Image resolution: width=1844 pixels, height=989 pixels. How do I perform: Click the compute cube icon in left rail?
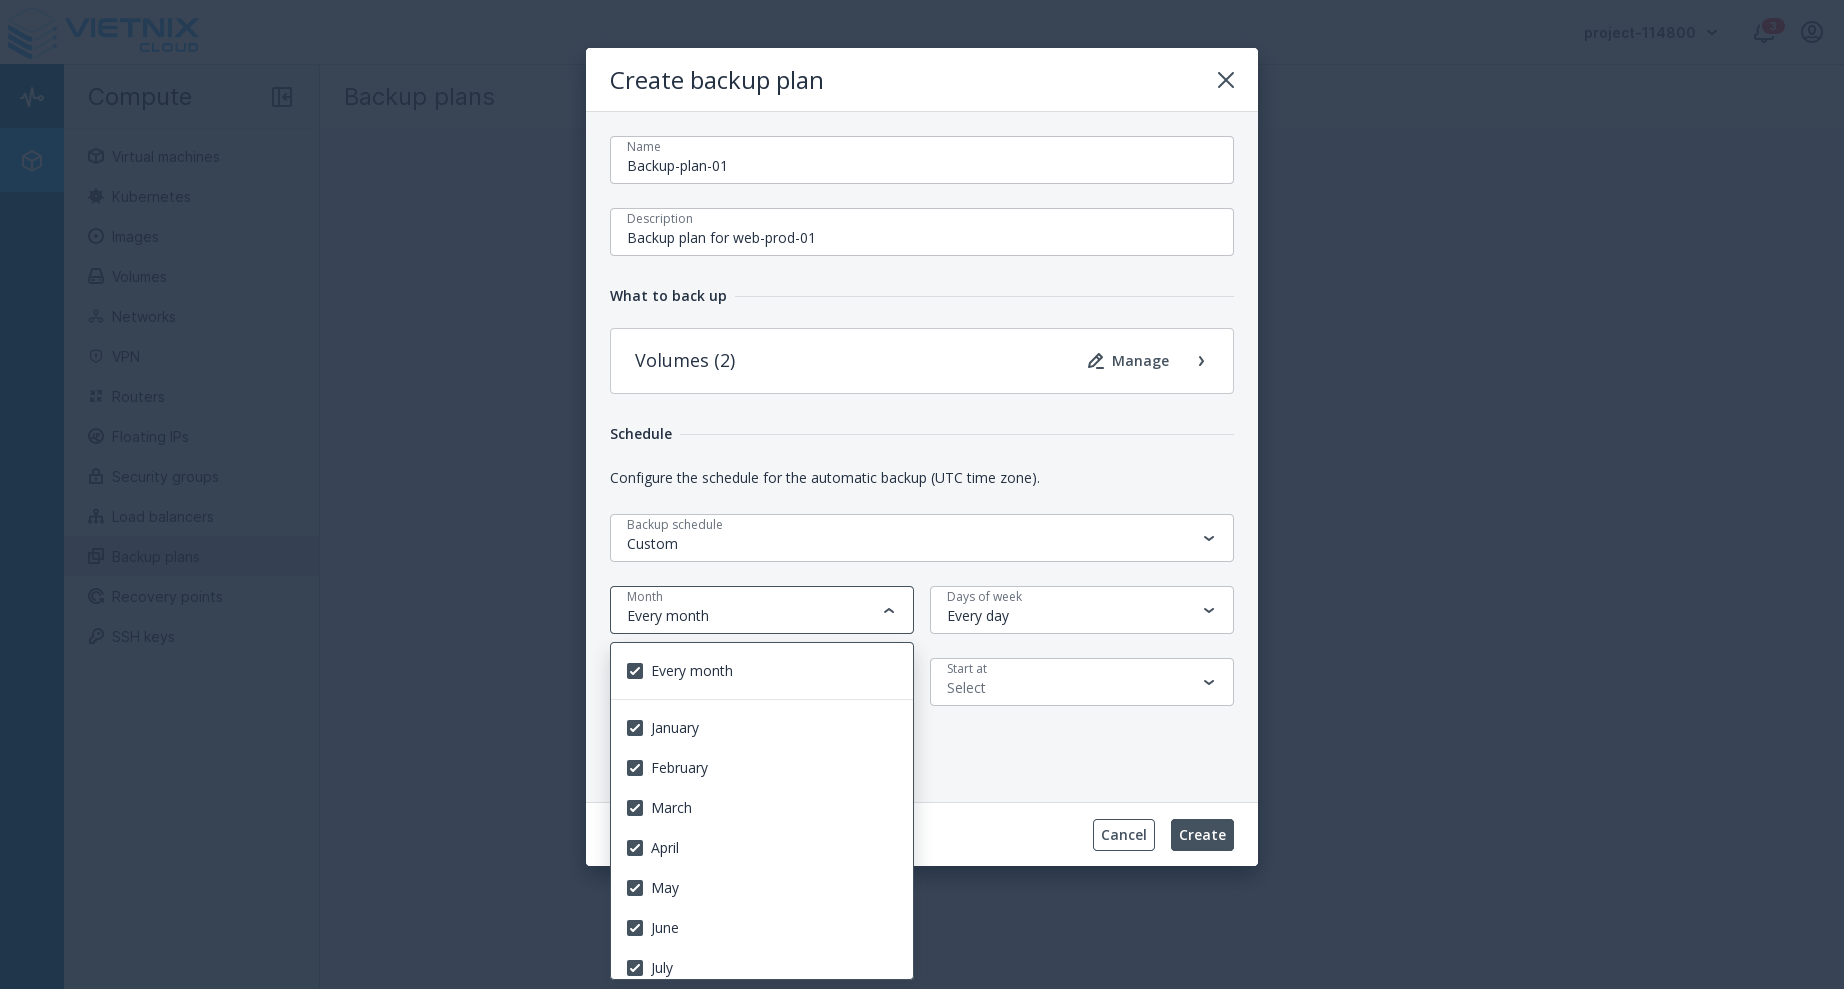tap(32, 160)
